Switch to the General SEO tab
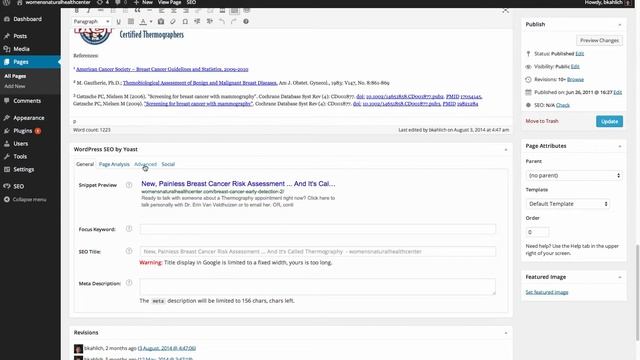 (x=85, y=164)
